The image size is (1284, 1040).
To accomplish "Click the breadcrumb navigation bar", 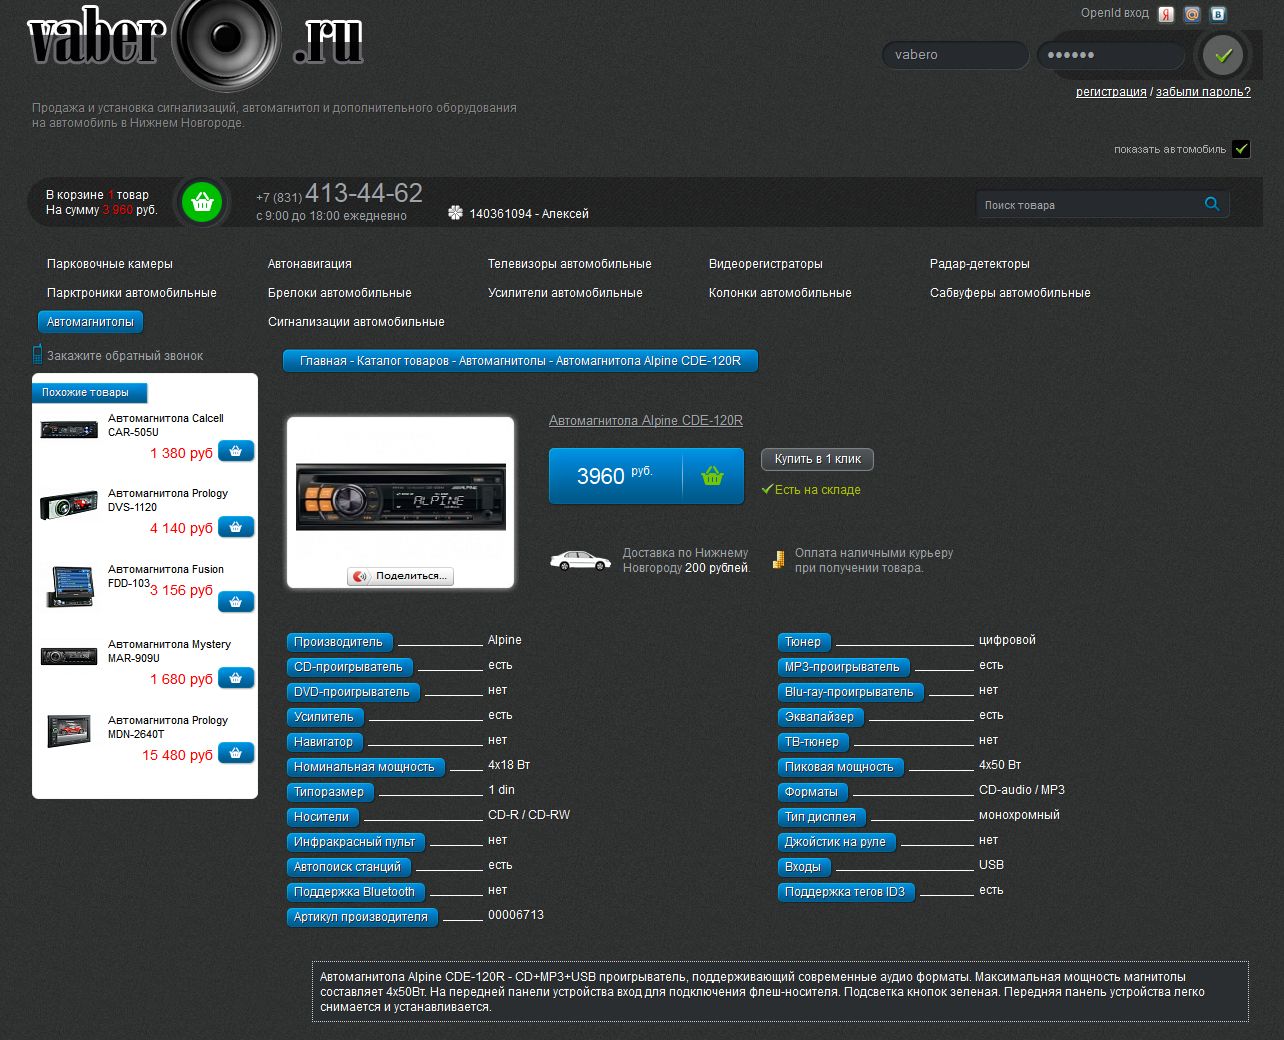I will [520, 361].
